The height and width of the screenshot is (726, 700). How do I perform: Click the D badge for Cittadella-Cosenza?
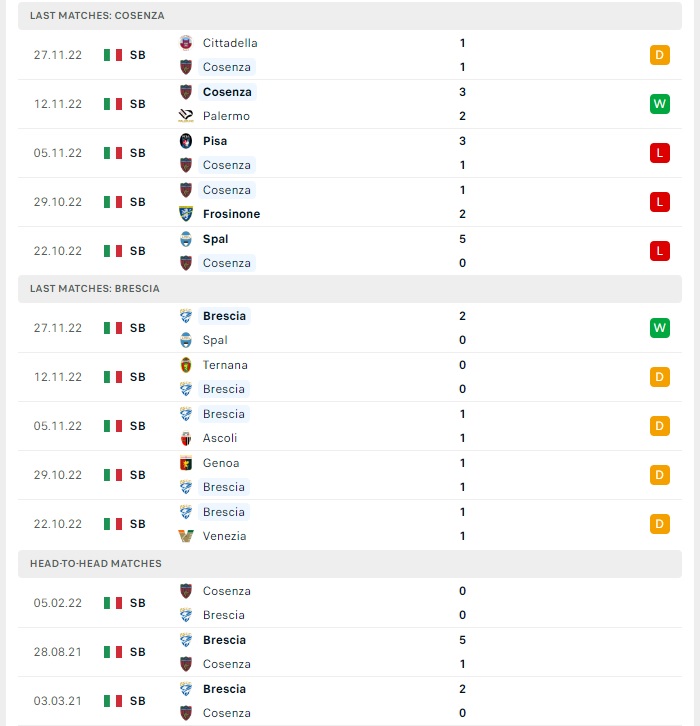click(659, 55)
